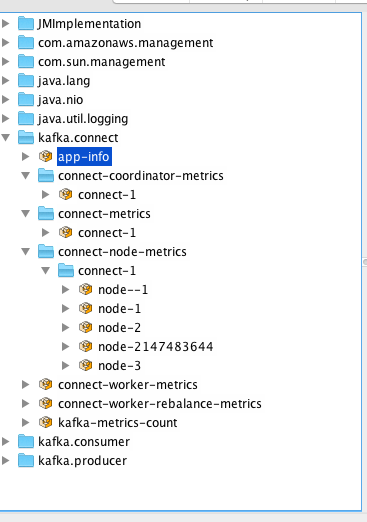Expand connect-1 under connect-coordinator-metrics
The width and height of the screenshot is (367, 522).
point(46,194)
